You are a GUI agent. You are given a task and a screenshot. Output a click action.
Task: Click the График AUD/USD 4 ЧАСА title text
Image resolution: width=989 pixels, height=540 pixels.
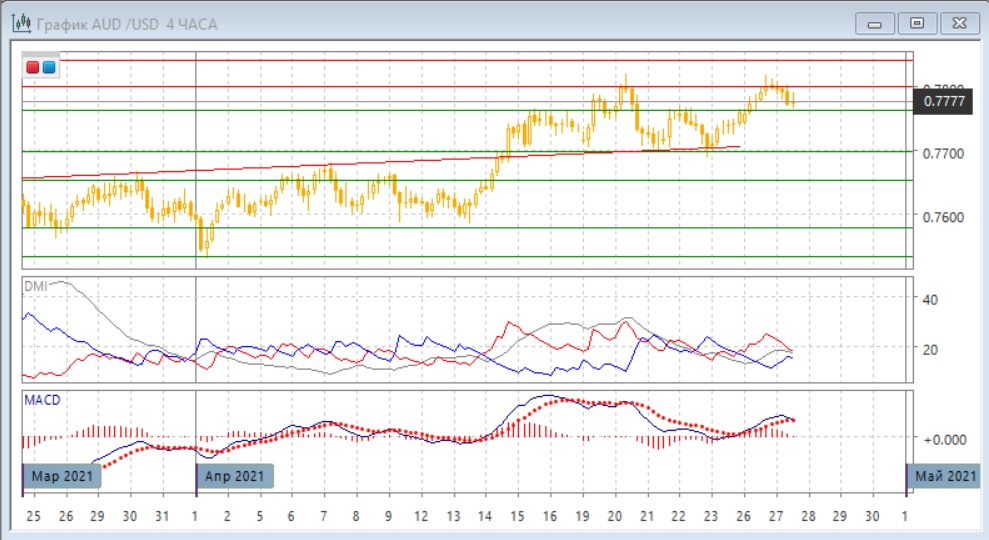pos(127,22)
